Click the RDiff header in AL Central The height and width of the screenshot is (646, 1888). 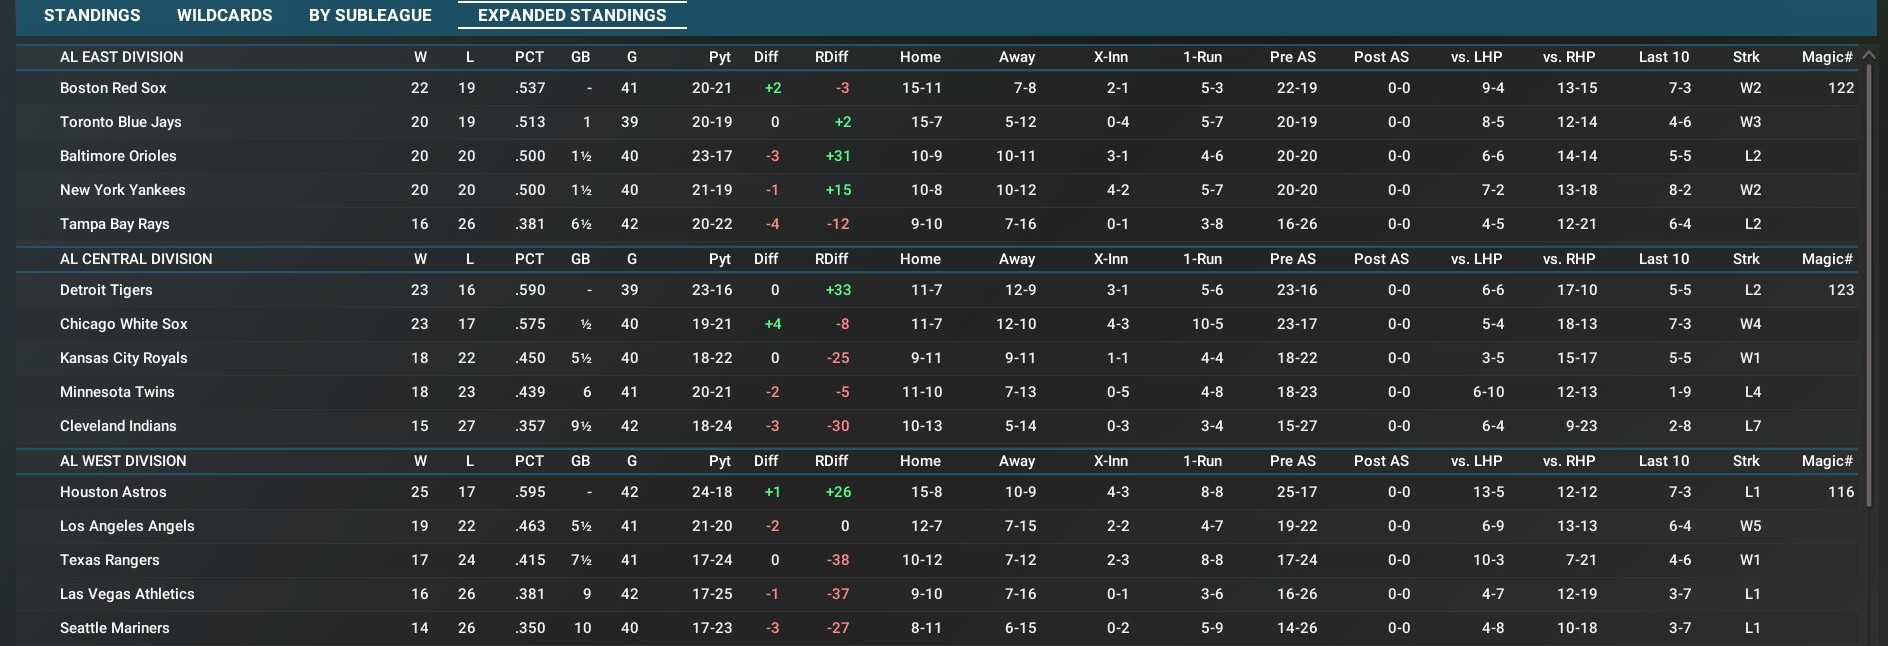click(831, 259)
